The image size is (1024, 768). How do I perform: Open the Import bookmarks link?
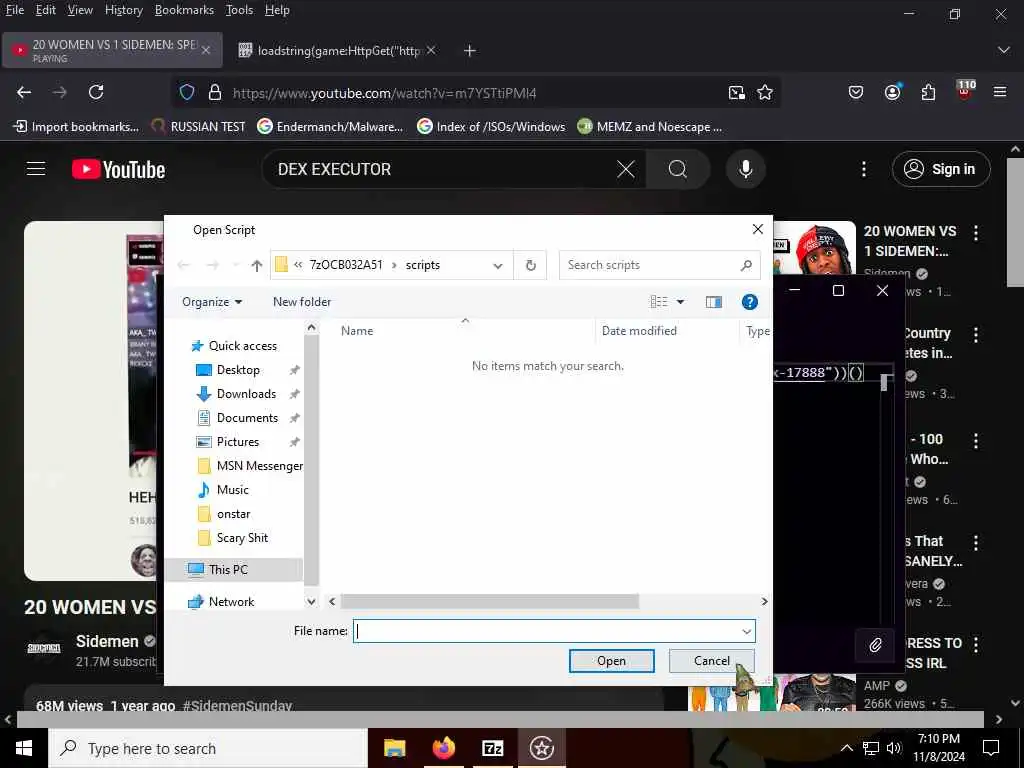pyautogui.click(x=76, y=127)
